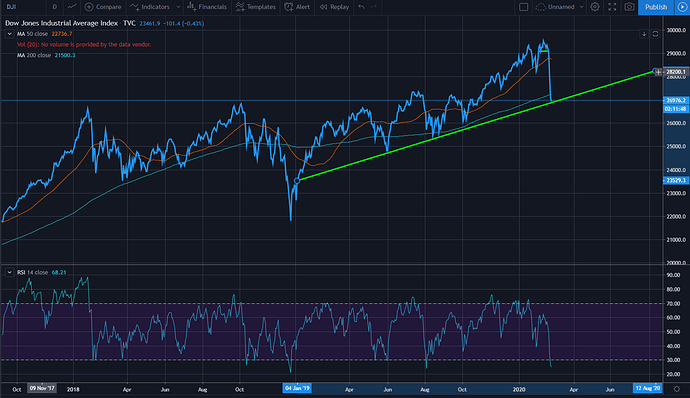Collapse the RSI legend chevron
Image resolution: width=690 pixels, height=398 pixels.
click(x=9, y=273)
